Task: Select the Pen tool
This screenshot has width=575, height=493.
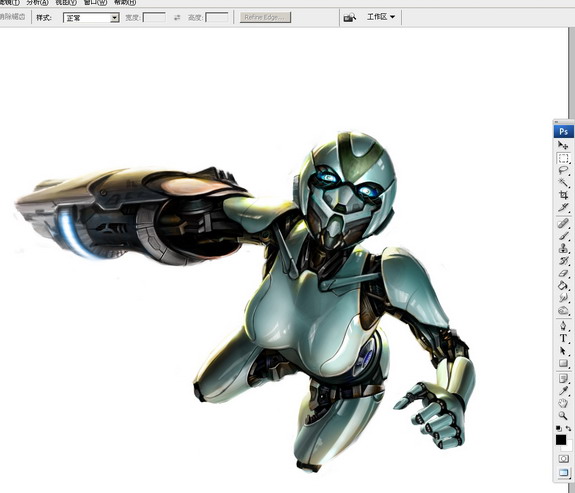Action: [x=563, y=326]
